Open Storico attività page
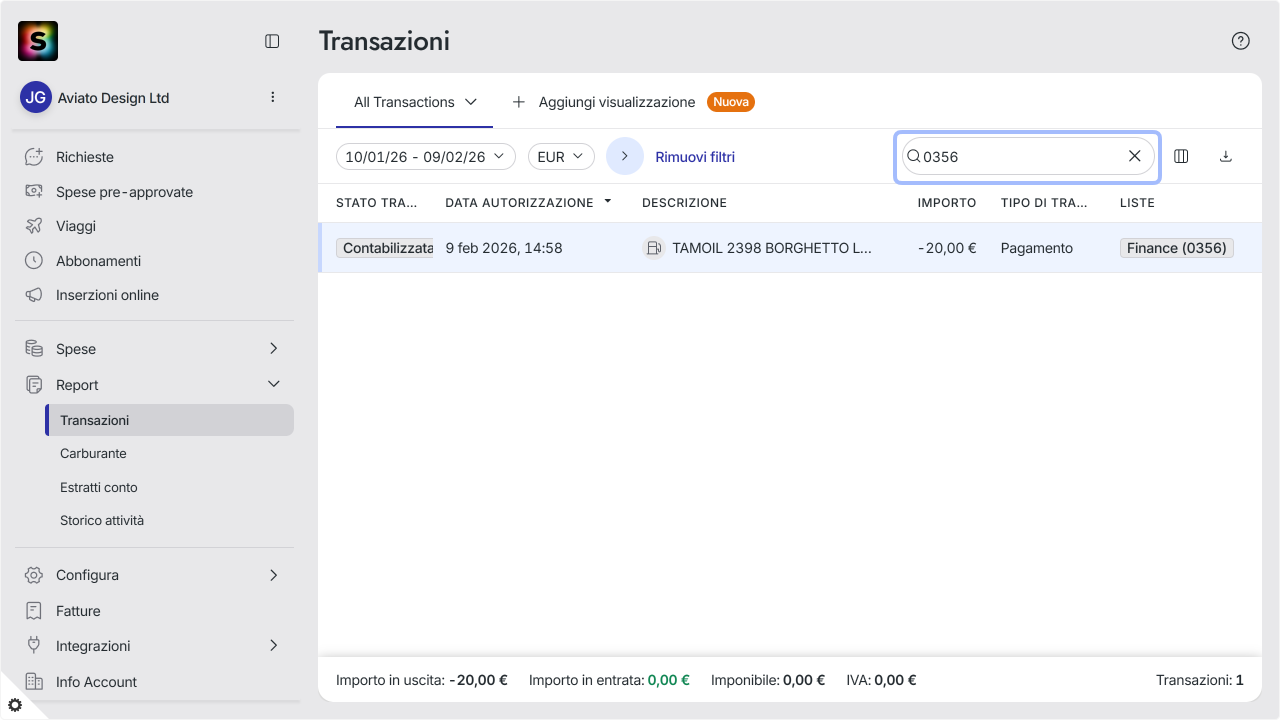 pos(102,520)
